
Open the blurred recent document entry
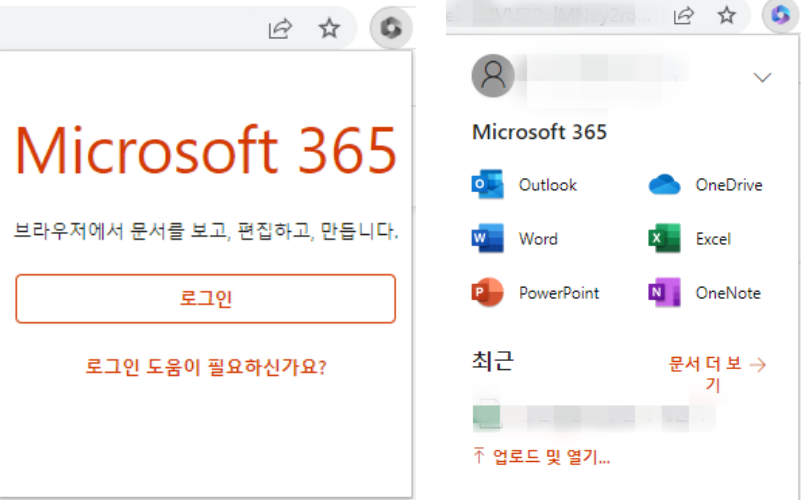[593, 416]
